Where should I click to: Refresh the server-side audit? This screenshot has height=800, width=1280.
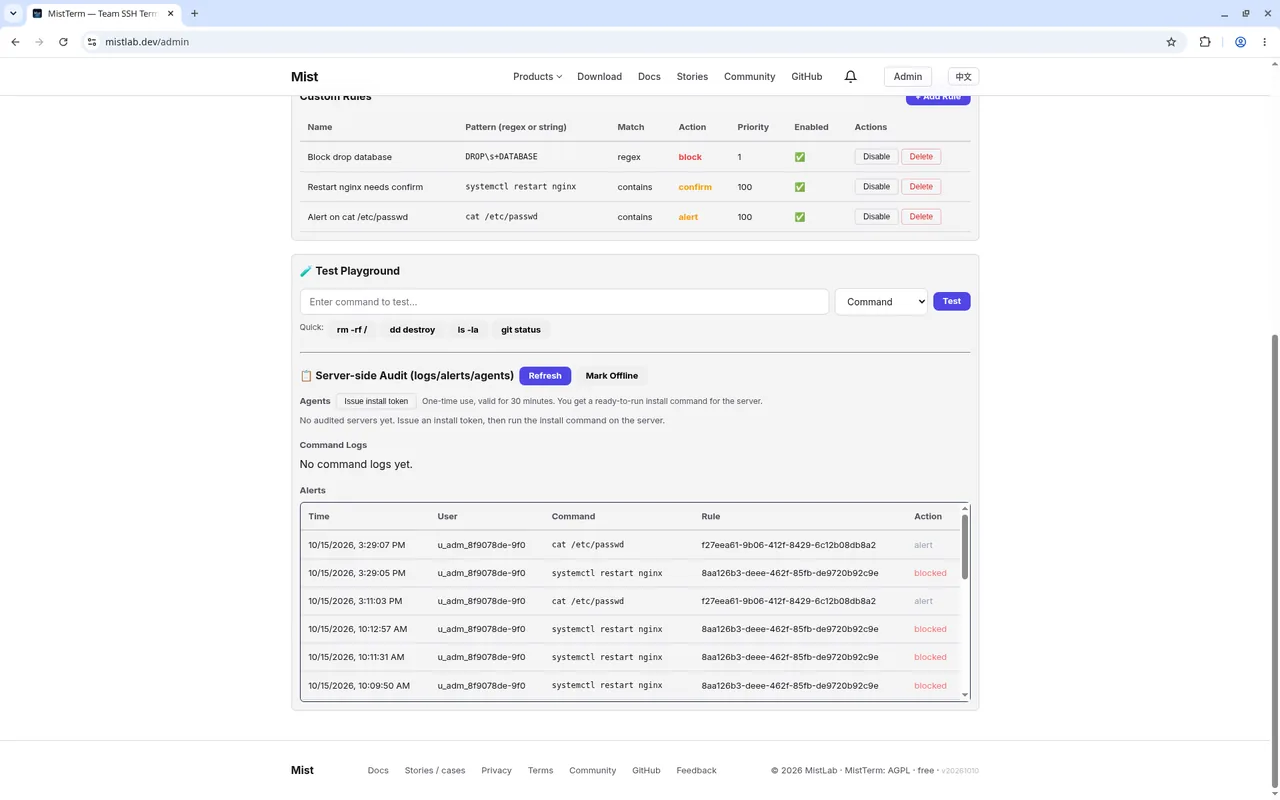pos(545,376)
